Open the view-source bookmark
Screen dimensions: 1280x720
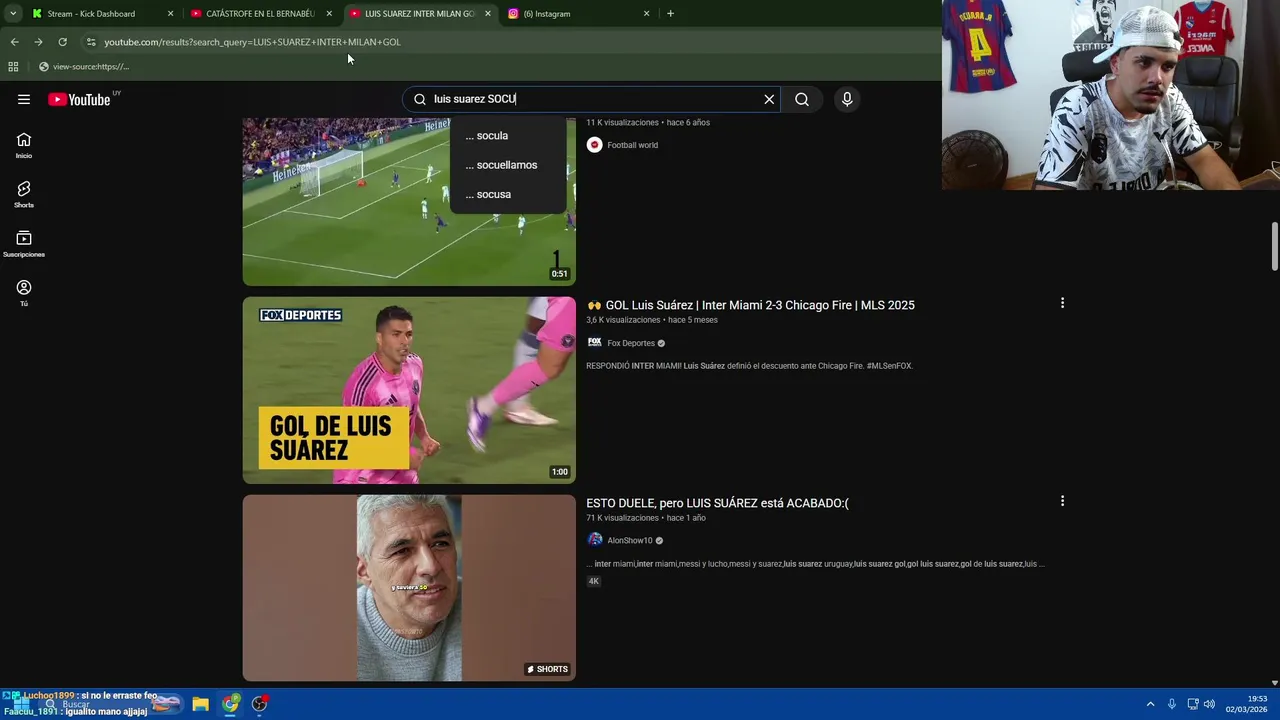click(84, 67)
